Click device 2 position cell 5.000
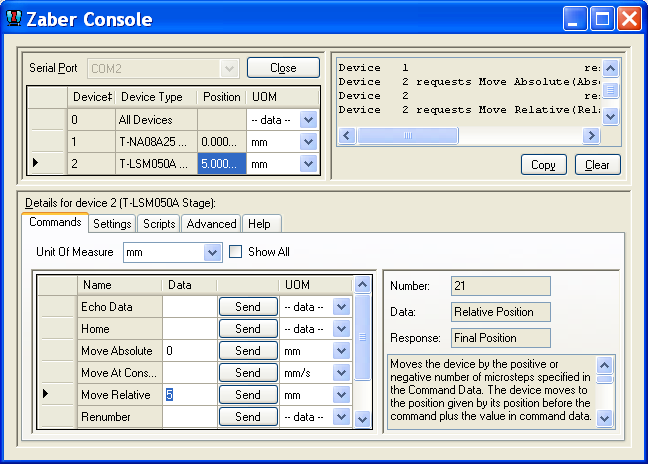 pyautogui.click(x=222, y=164)
